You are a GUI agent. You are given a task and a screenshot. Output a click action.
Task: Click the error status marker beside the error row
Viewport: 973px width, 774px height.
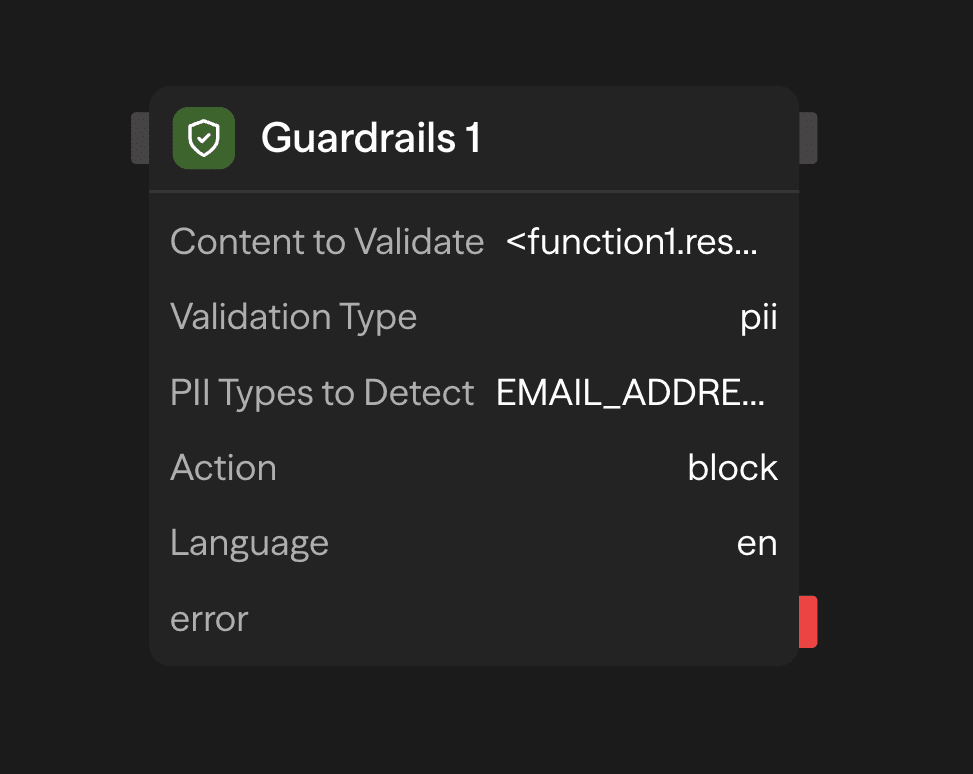(810, 621)
